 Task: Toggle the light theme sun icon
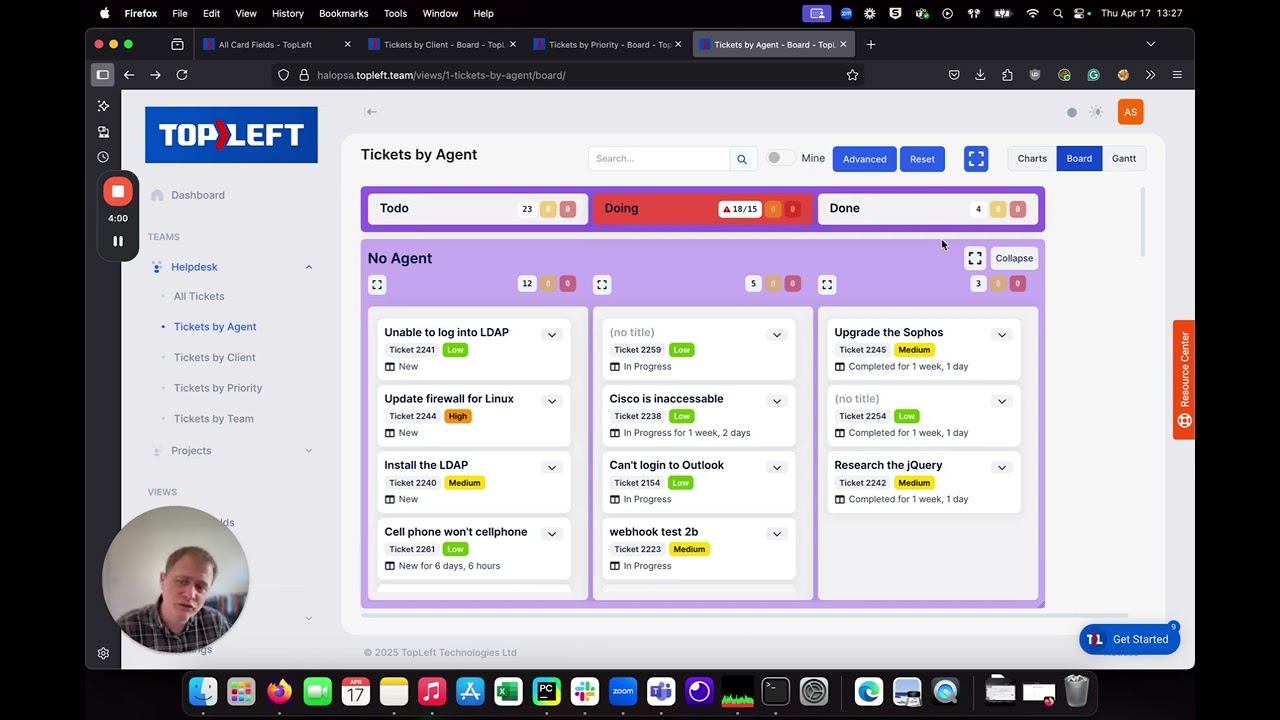[x=1096, y=112]
